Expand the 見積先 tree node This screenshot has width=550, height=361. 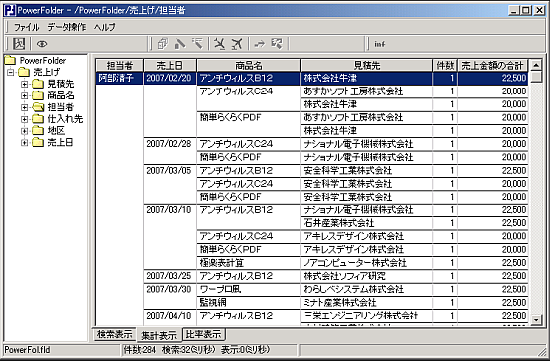[x=25, y=84]
